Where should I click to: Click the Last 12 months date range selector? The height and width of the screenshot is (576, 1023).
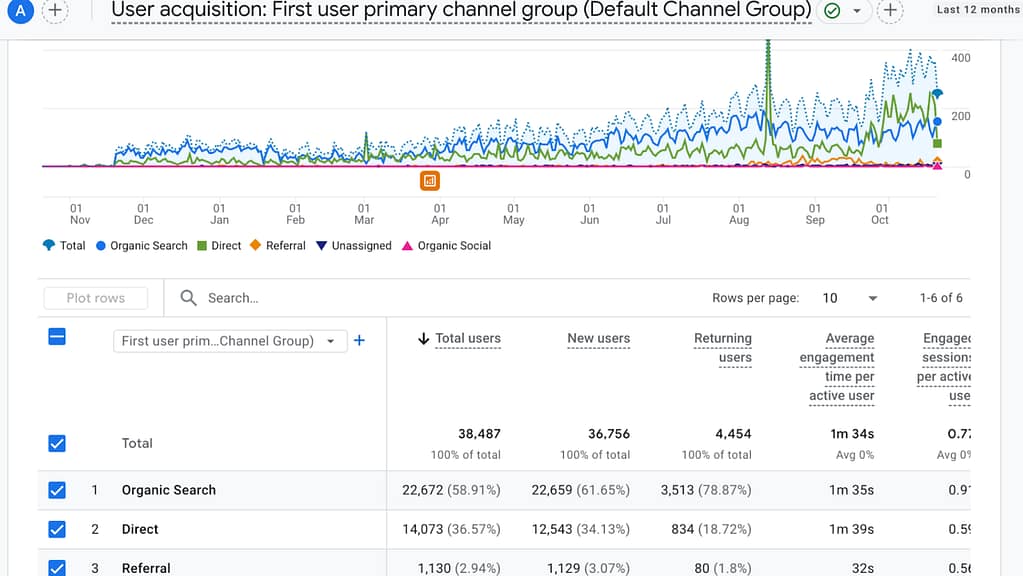click(977, 8)
